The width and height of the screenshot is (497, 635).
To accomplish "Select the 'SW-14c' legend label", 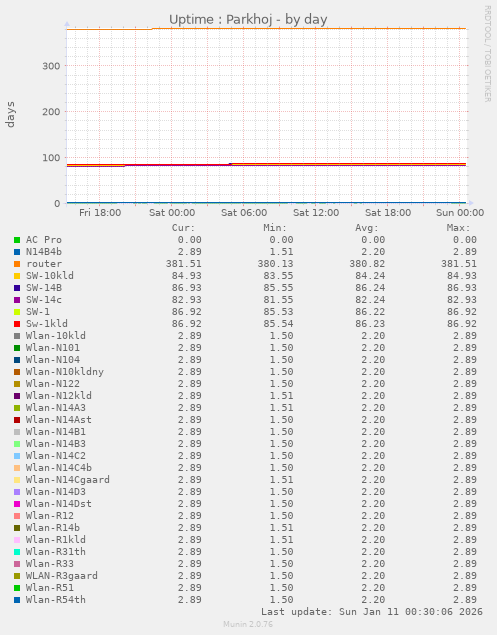I will point(44,300).
